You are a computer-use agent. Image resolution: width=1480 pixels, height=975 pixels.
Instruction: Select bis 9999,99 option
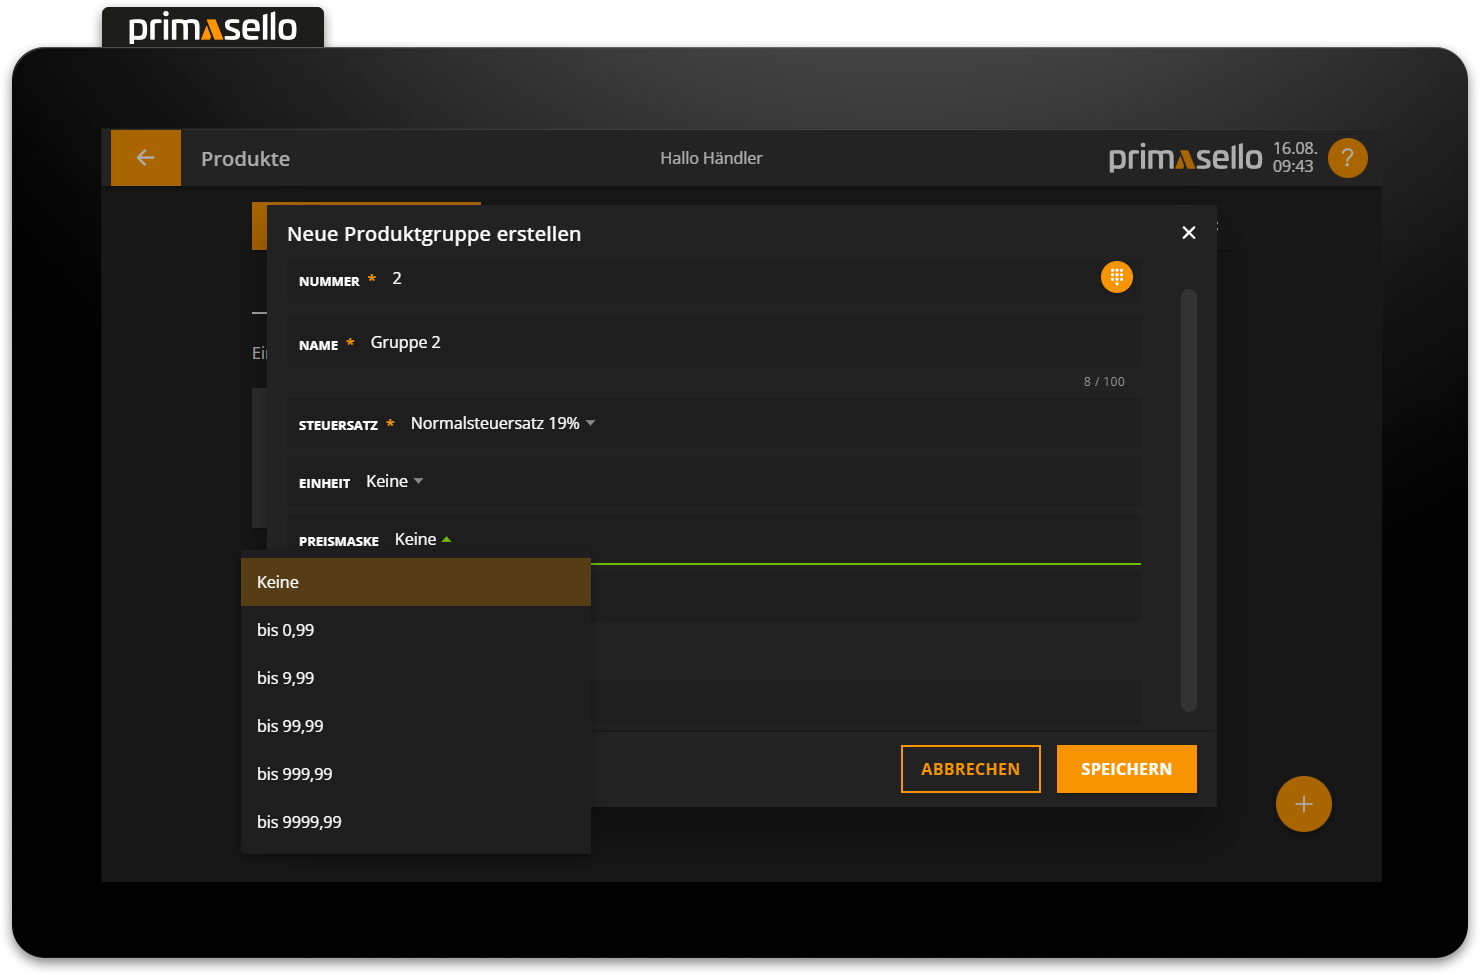pos(415,822)
